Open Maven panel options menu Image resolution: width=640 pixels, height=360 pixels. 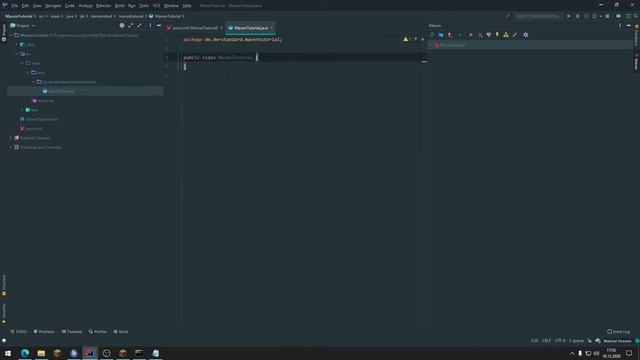(x=620, y=26)
